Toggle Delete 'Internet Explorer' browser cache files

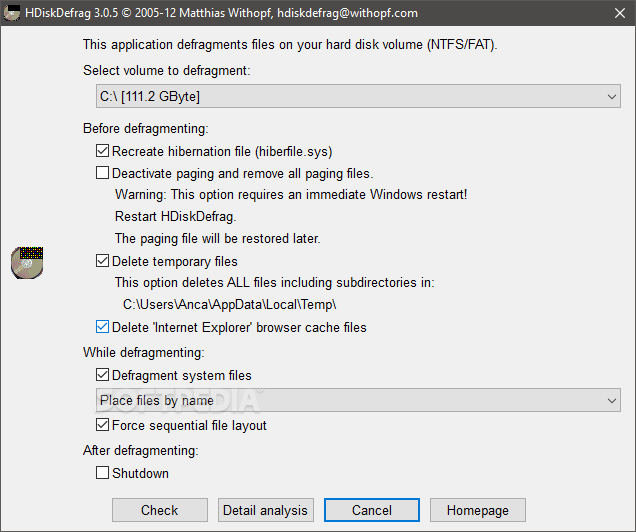[x=102, y=327]
